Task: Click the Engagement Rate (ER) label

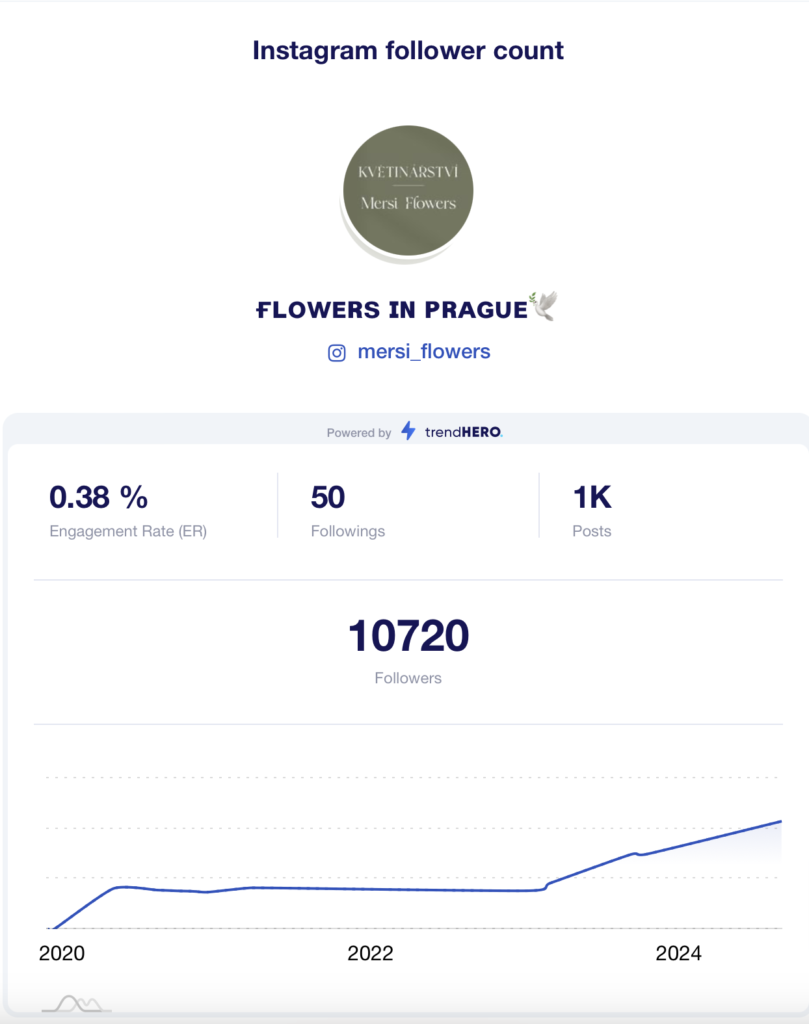Action: pos(128,531)
